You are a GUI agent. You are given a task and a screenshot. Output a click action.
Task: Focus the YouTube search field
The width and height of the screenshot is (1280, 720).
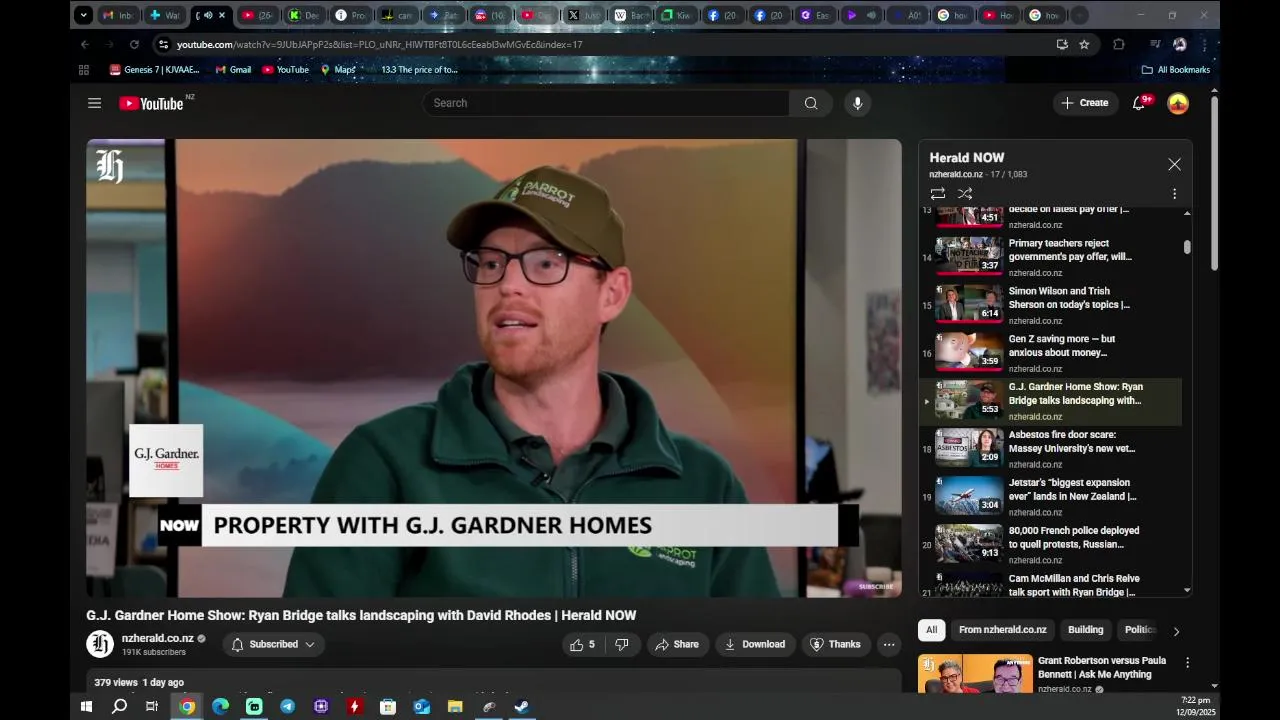pos(606,103)
